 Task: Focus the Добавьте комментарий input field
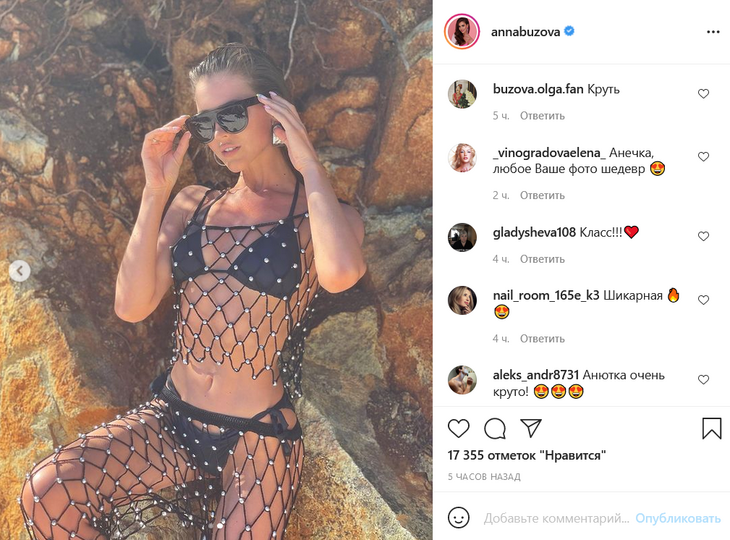556,518
